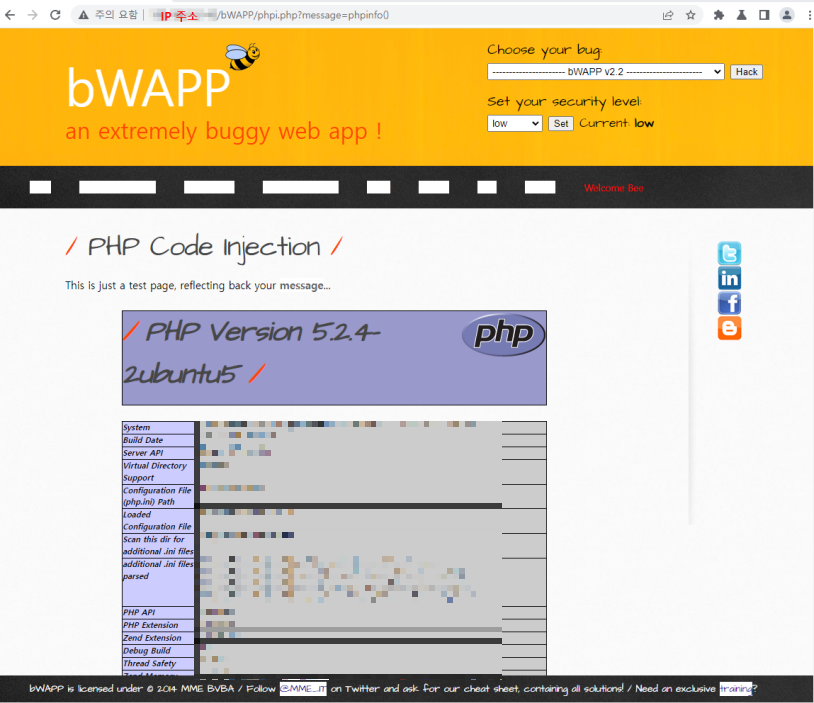
Task: Follow the @MME_IT Twitter link
Action: click(x=303, y=688)
